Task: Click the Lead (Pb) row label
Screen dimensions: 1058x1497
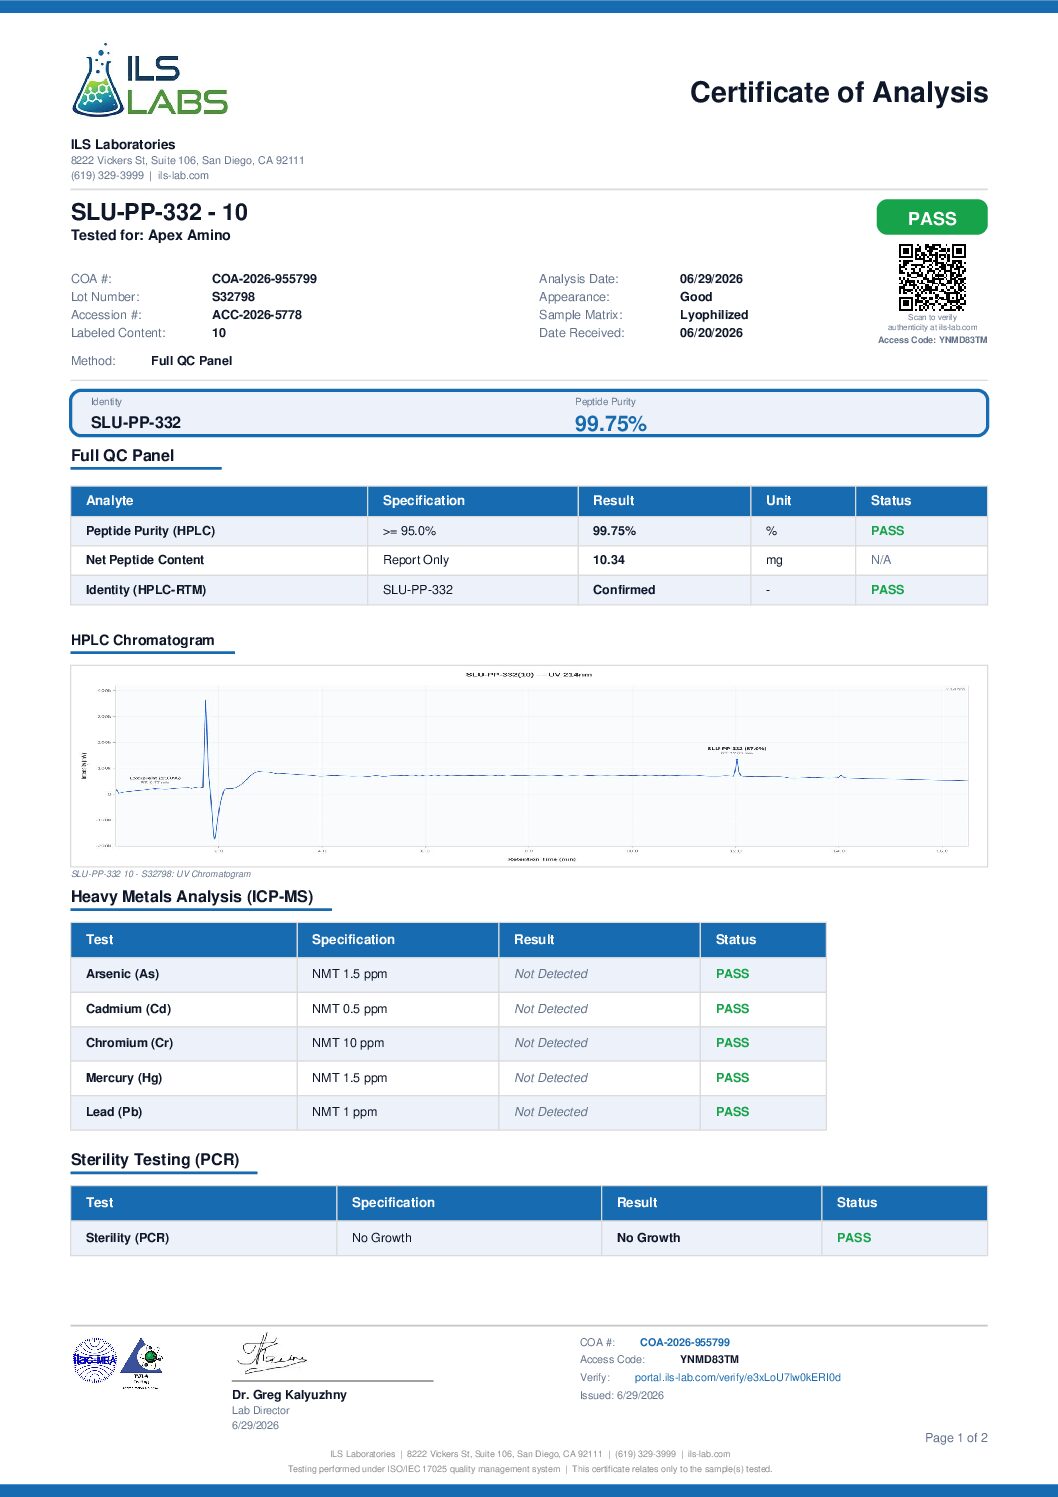Action: (x=114, y=1112)
